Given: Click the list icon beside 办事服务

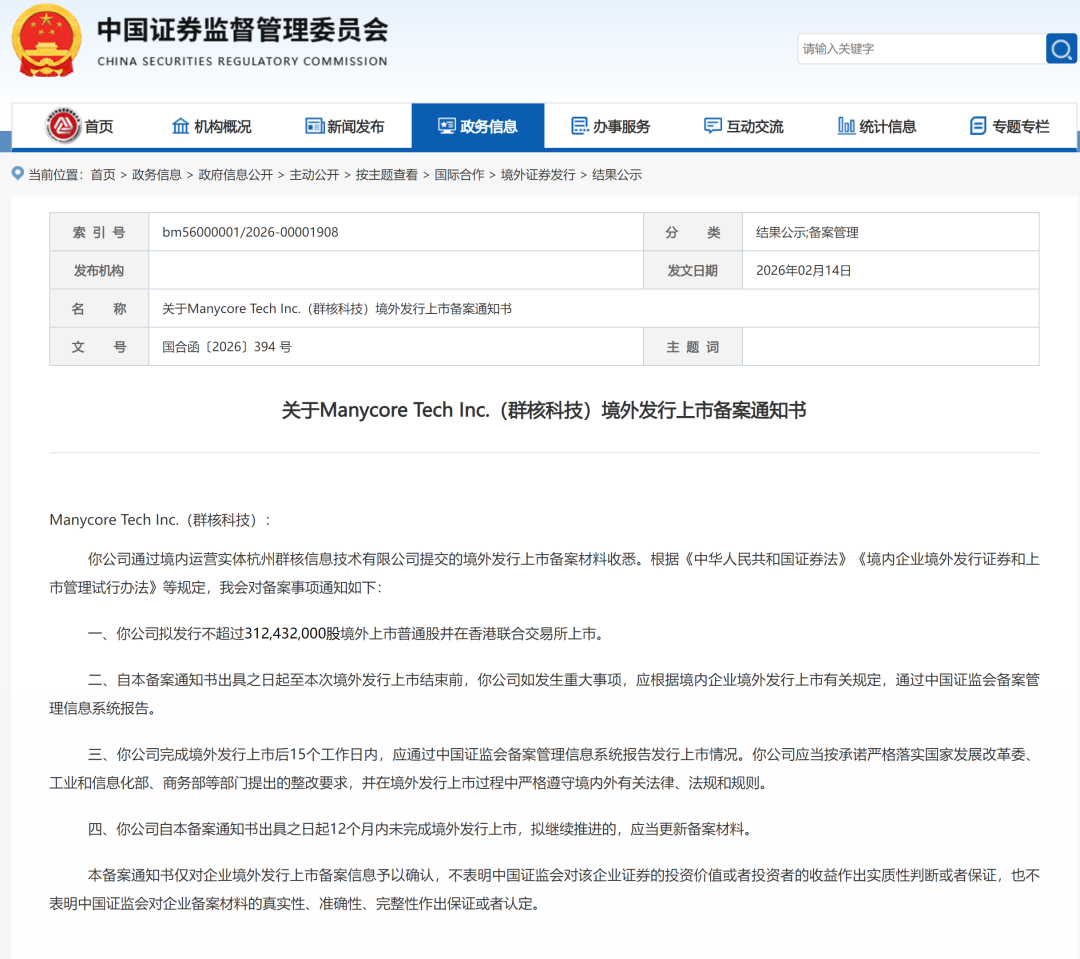Looking at the screenshot, I should tap(578, 125).
